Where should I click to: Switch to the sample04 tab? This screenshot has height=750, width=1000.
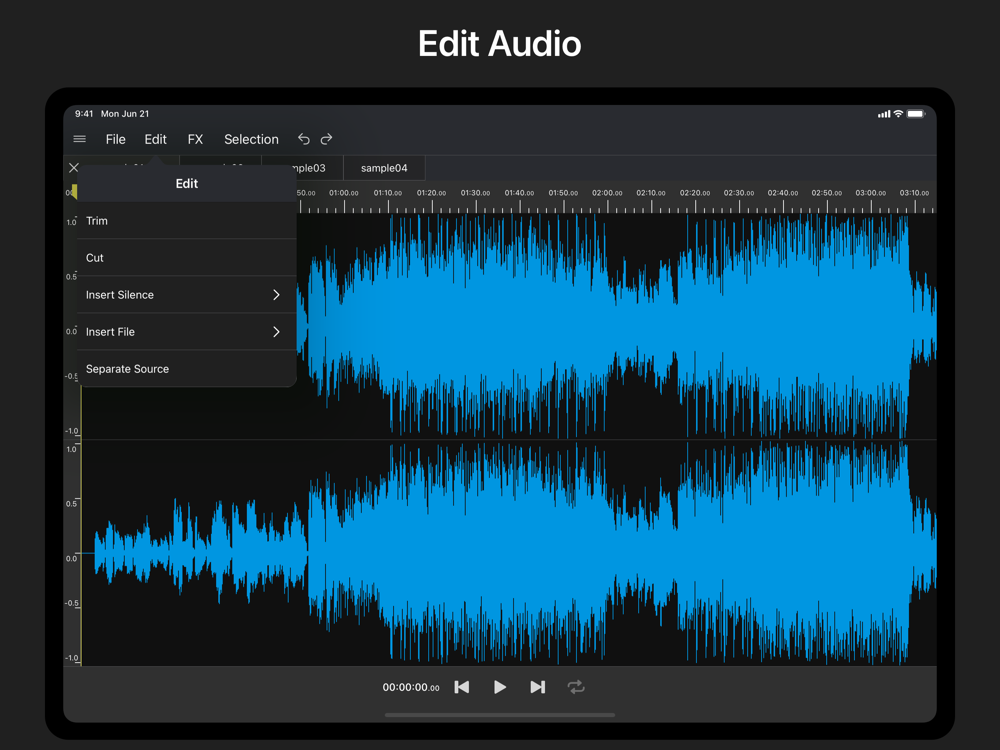[x=384, y=168]
